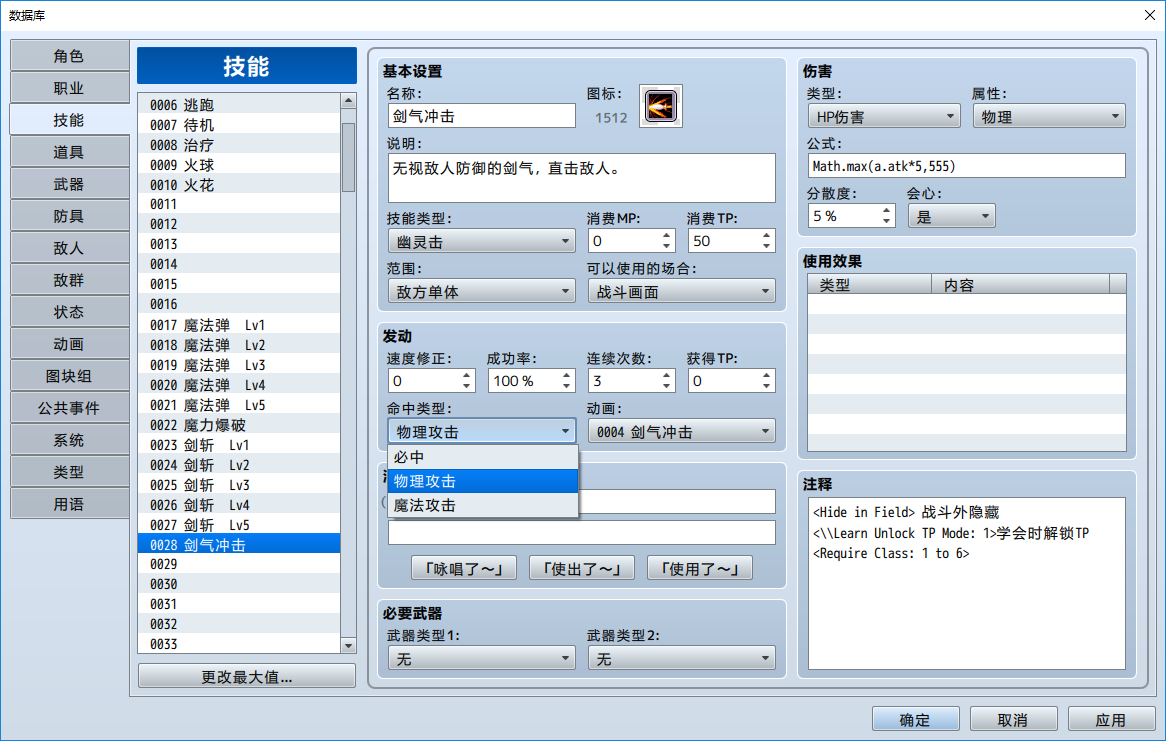Image resolution: width=1166 pixels, height=741 pixels.
Task: Choose 物理攻击 in the hit type list
Action: click(x=483, y=481)
